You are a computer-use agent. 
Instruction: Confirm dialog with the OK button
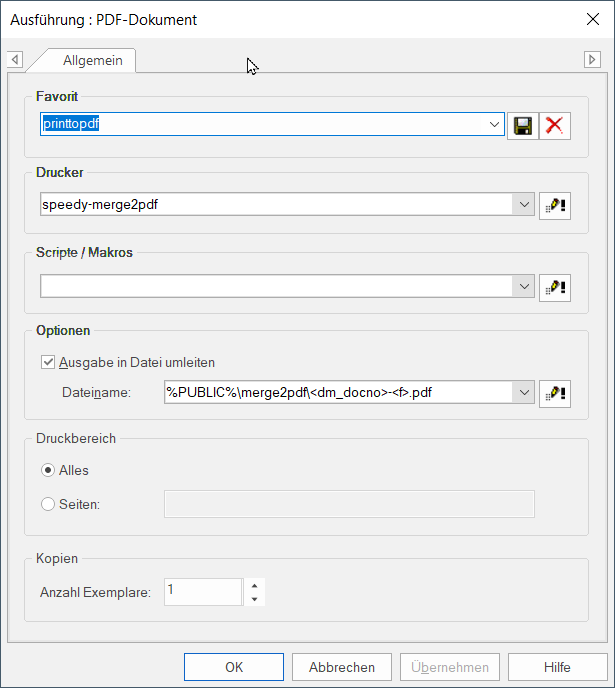(x=234, y=667)
